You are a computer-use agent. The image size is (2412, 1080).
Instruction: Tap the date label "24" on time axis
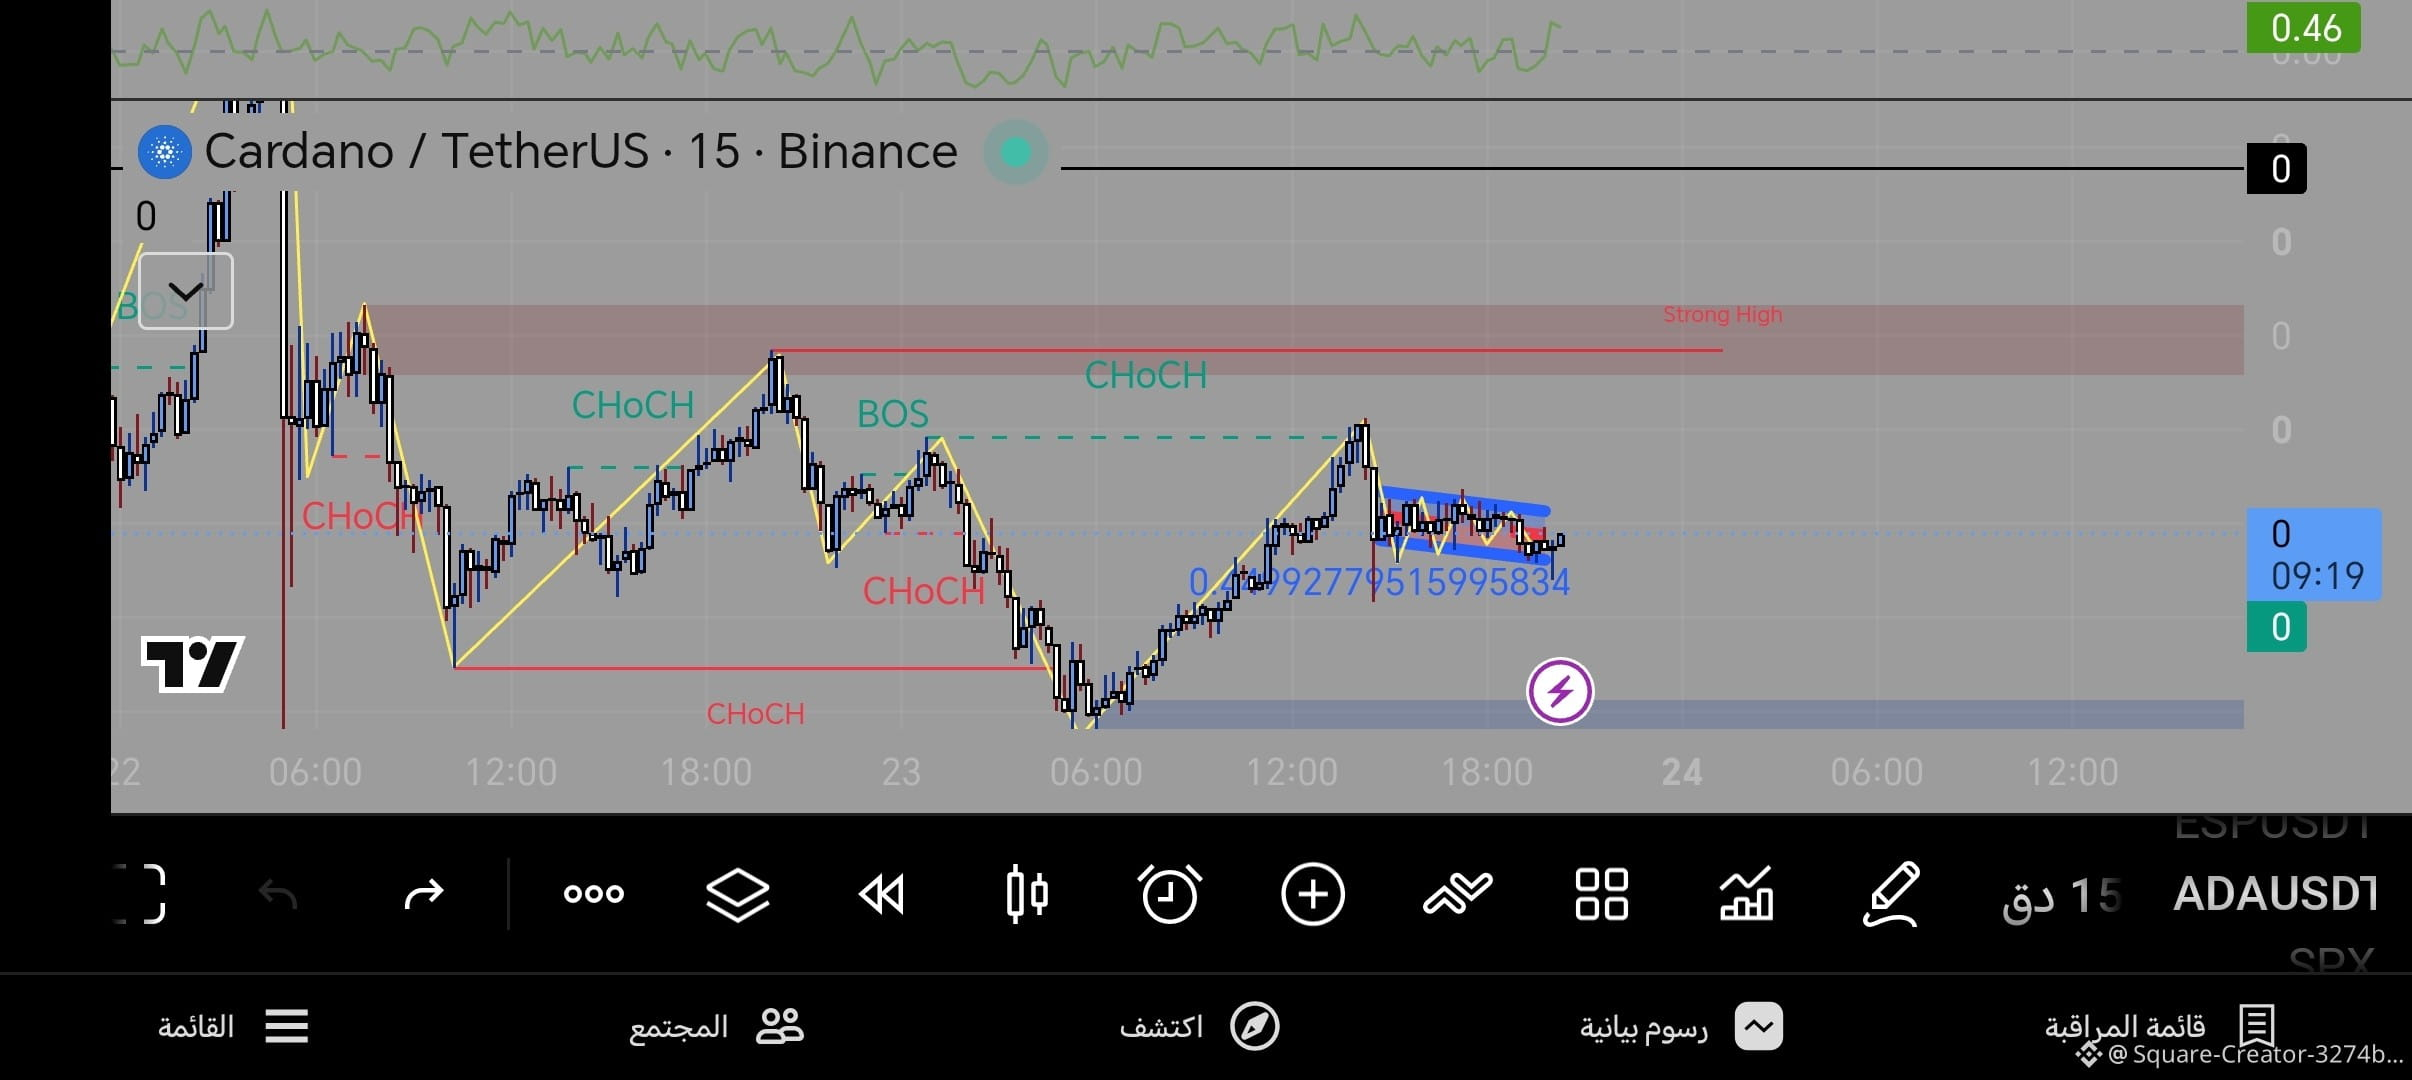[1682, 772]
